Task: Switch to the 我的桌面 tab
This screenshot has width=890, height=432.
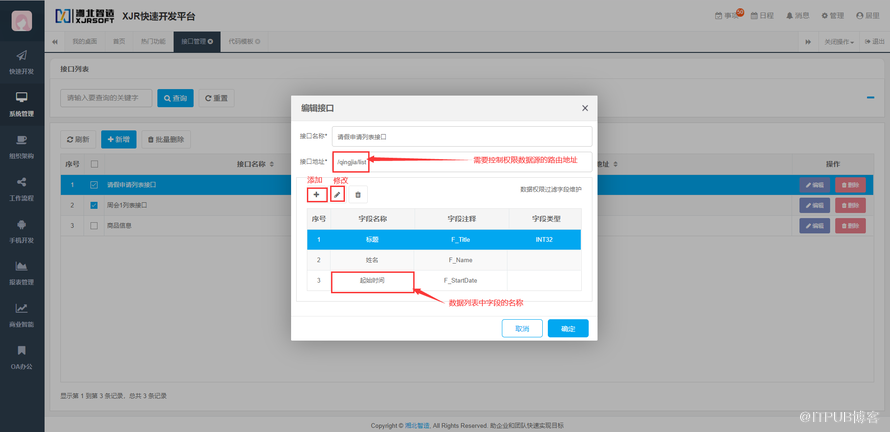Action: tap(84, 42)
